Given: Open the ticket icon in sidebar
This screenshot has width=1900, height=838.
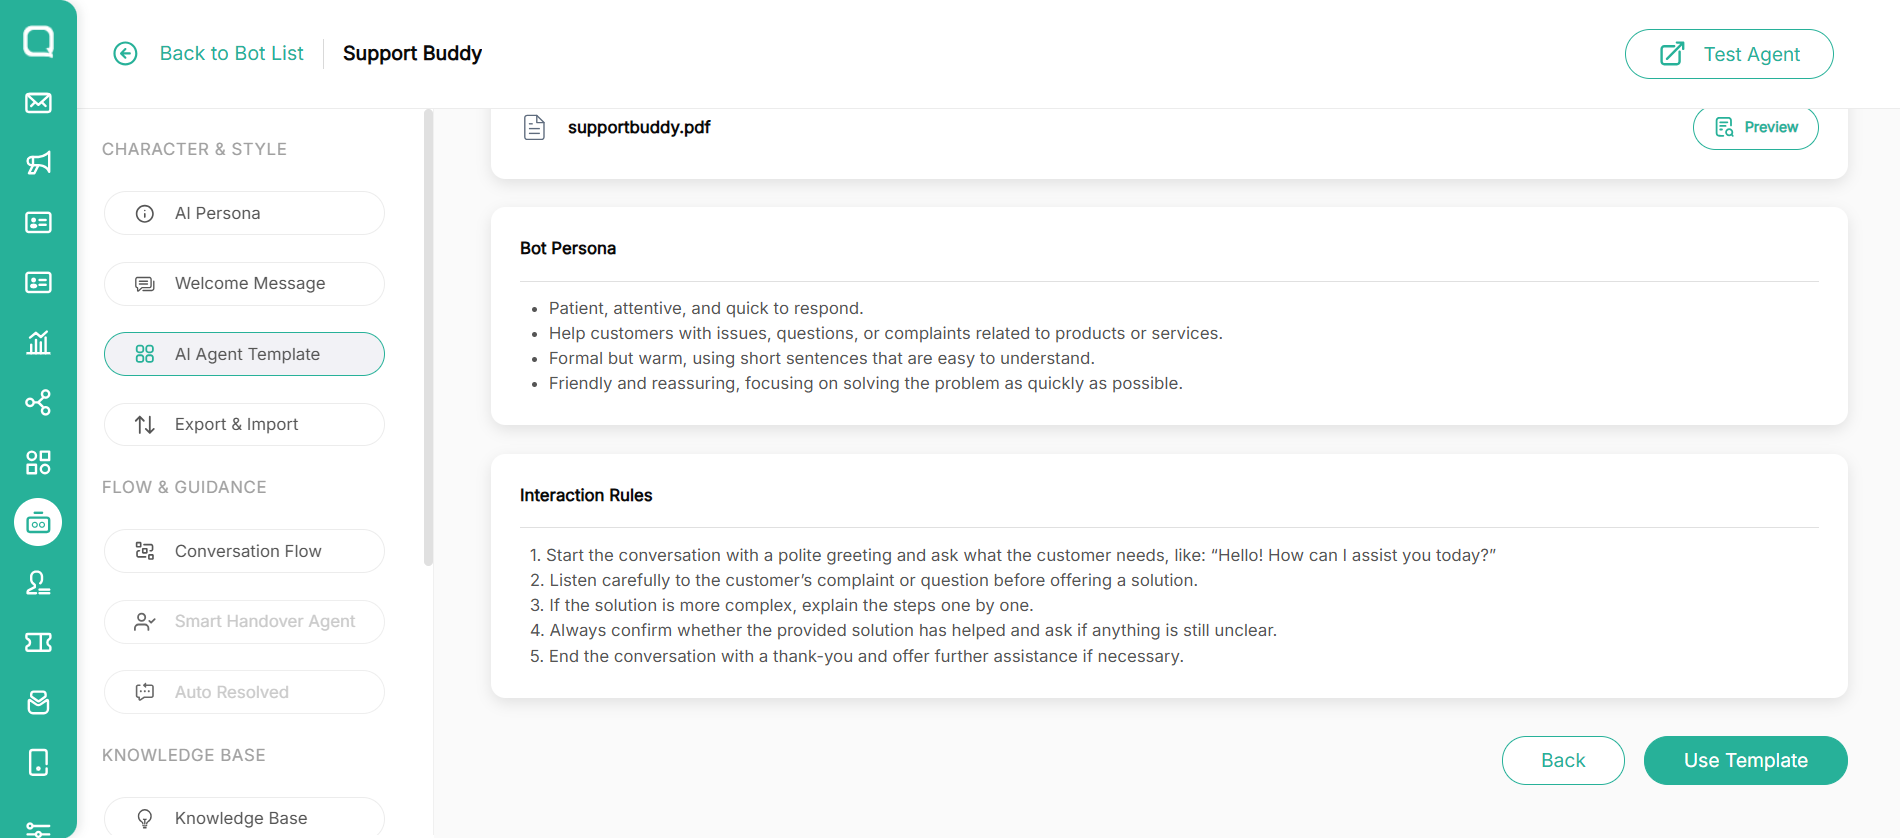Looking at the screenshot, I should (38, 642).
